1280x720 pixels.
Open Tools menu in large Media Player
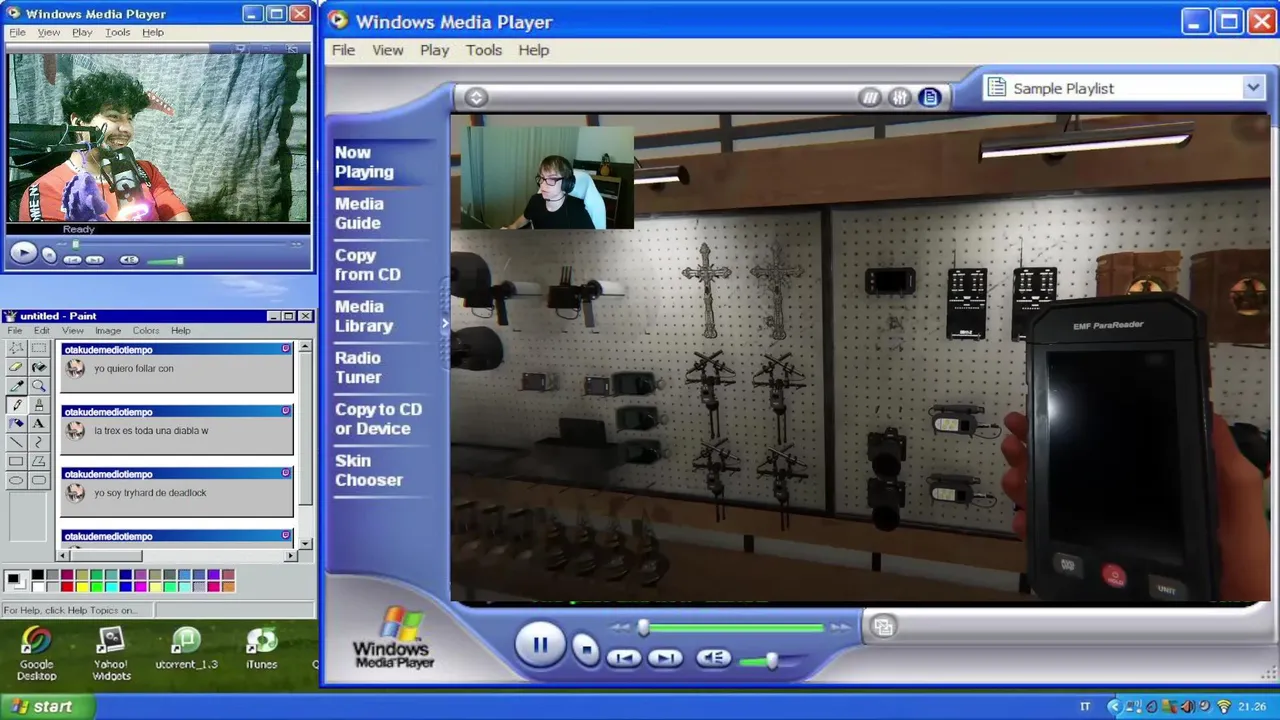pyautogui.click(x=484, y=50)
